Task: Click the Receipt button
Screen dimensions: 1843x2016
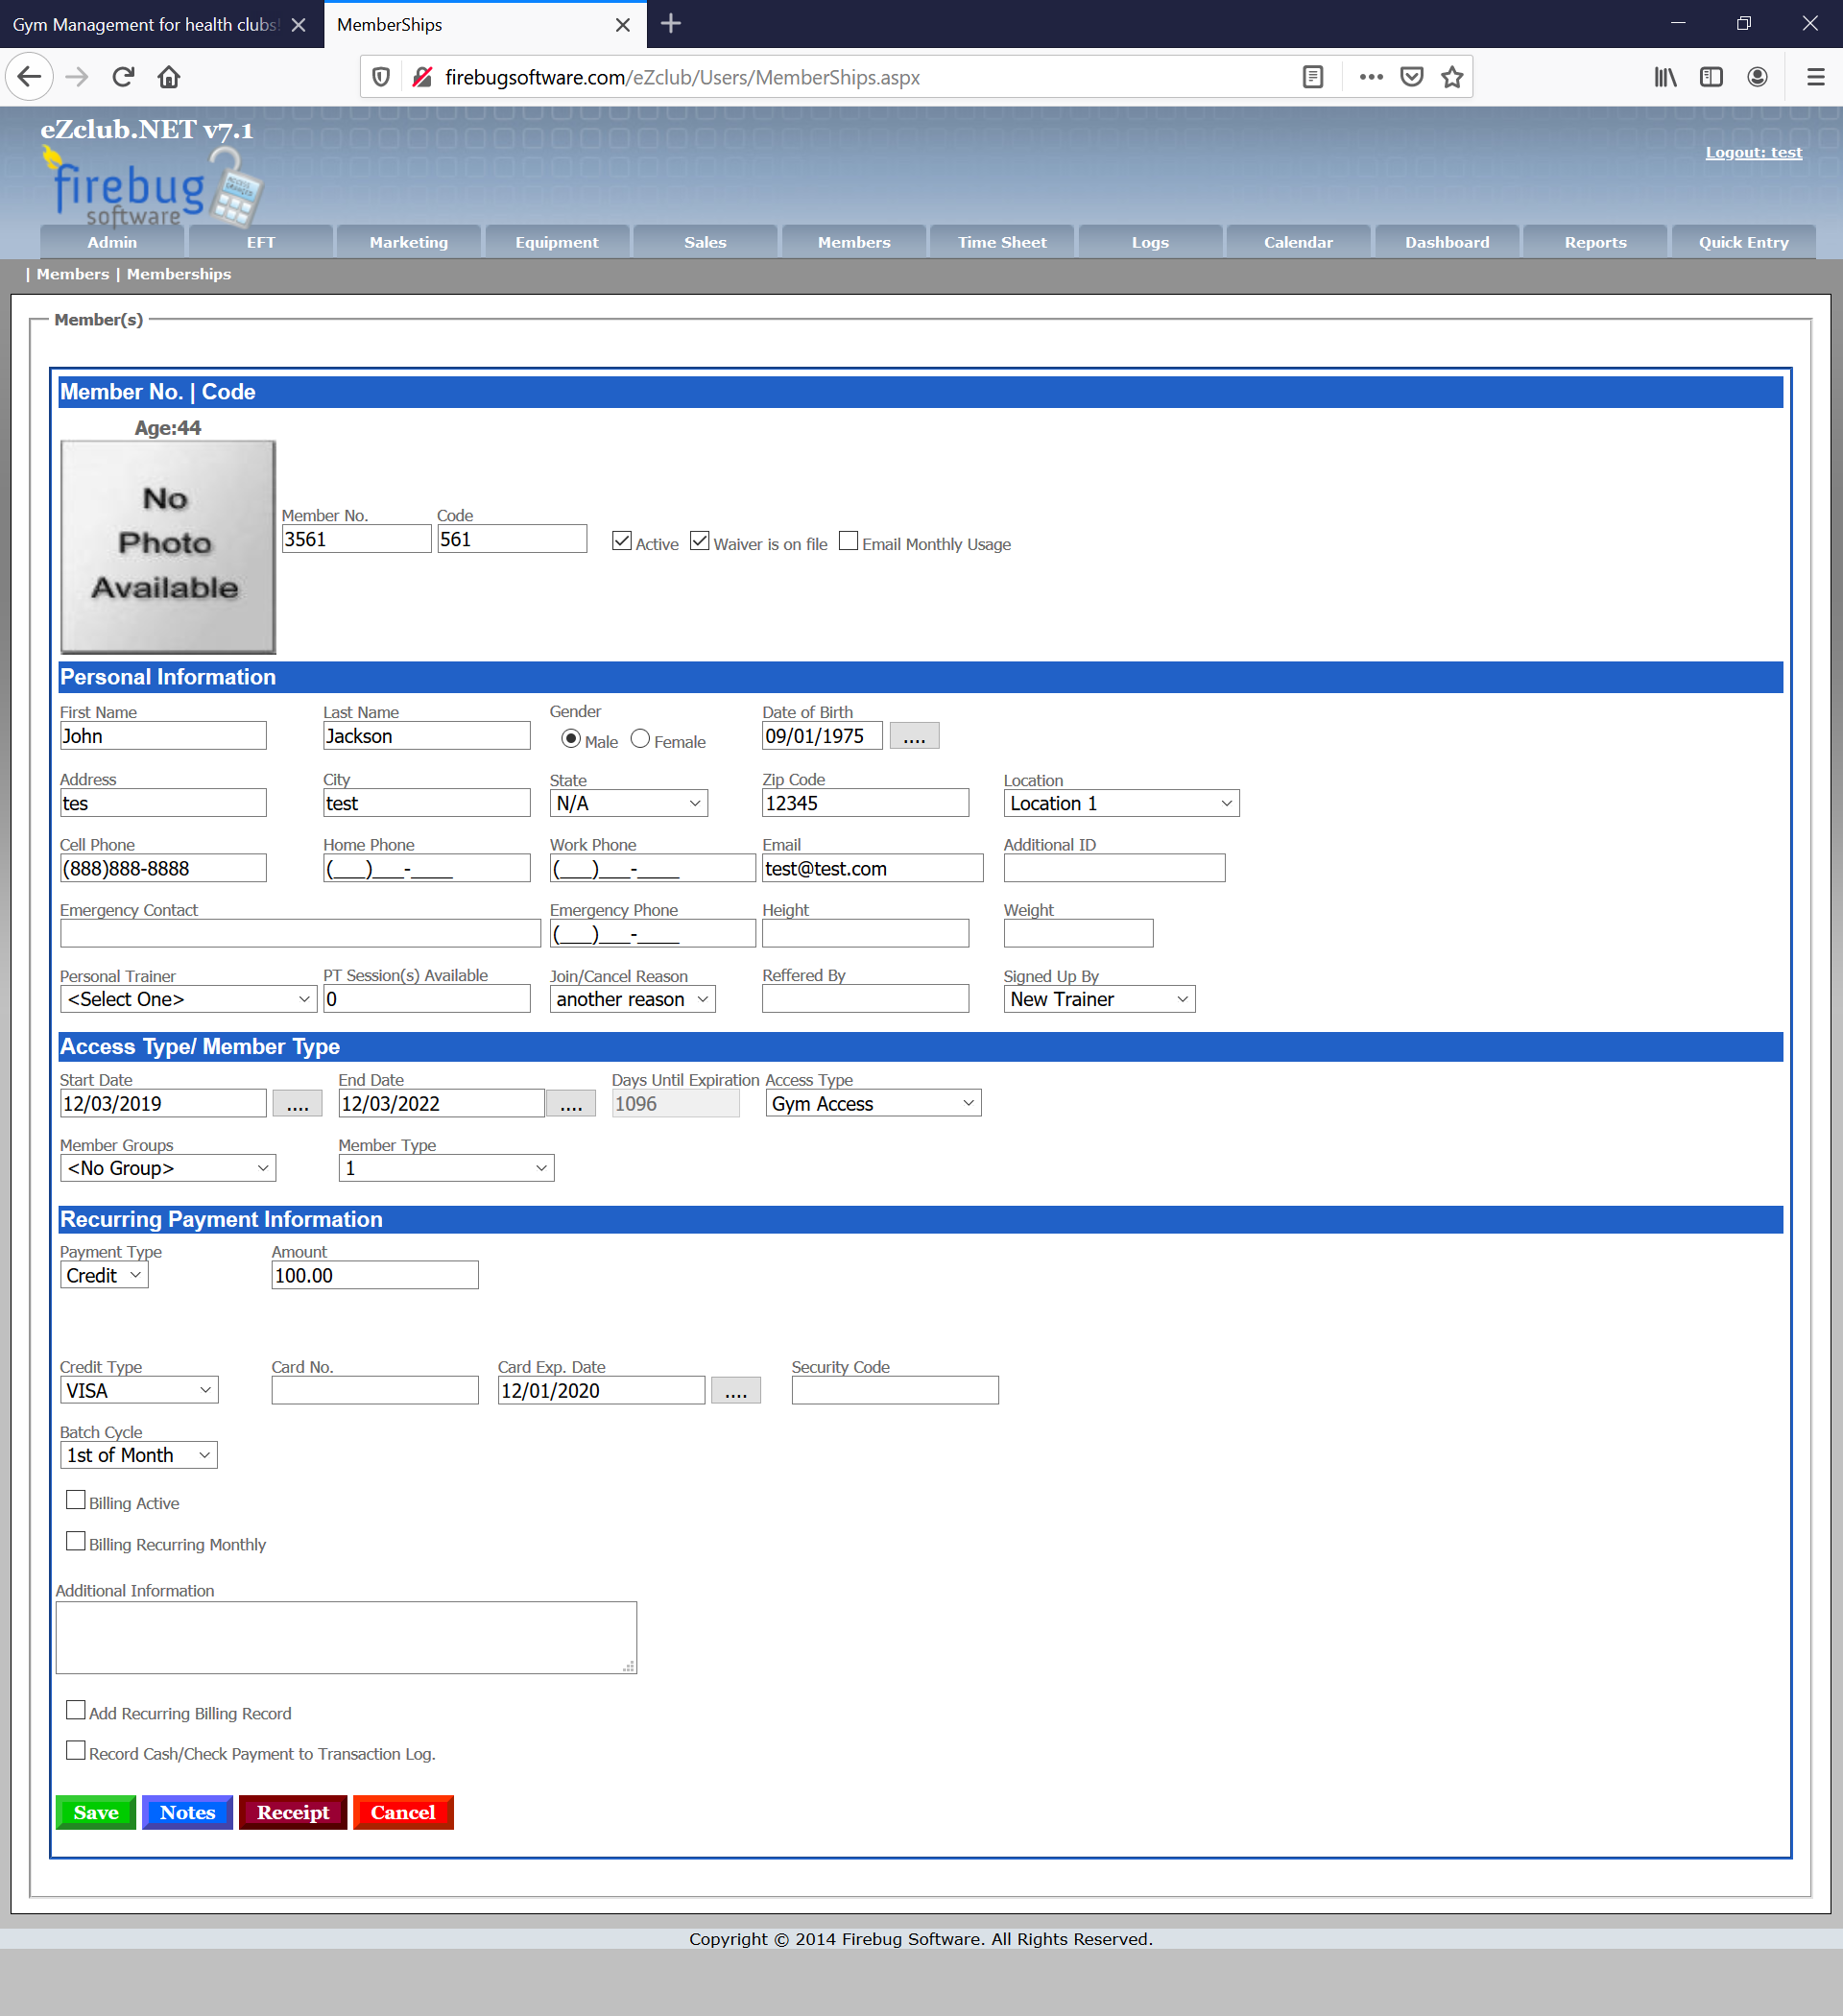Action: [293, 1812]
